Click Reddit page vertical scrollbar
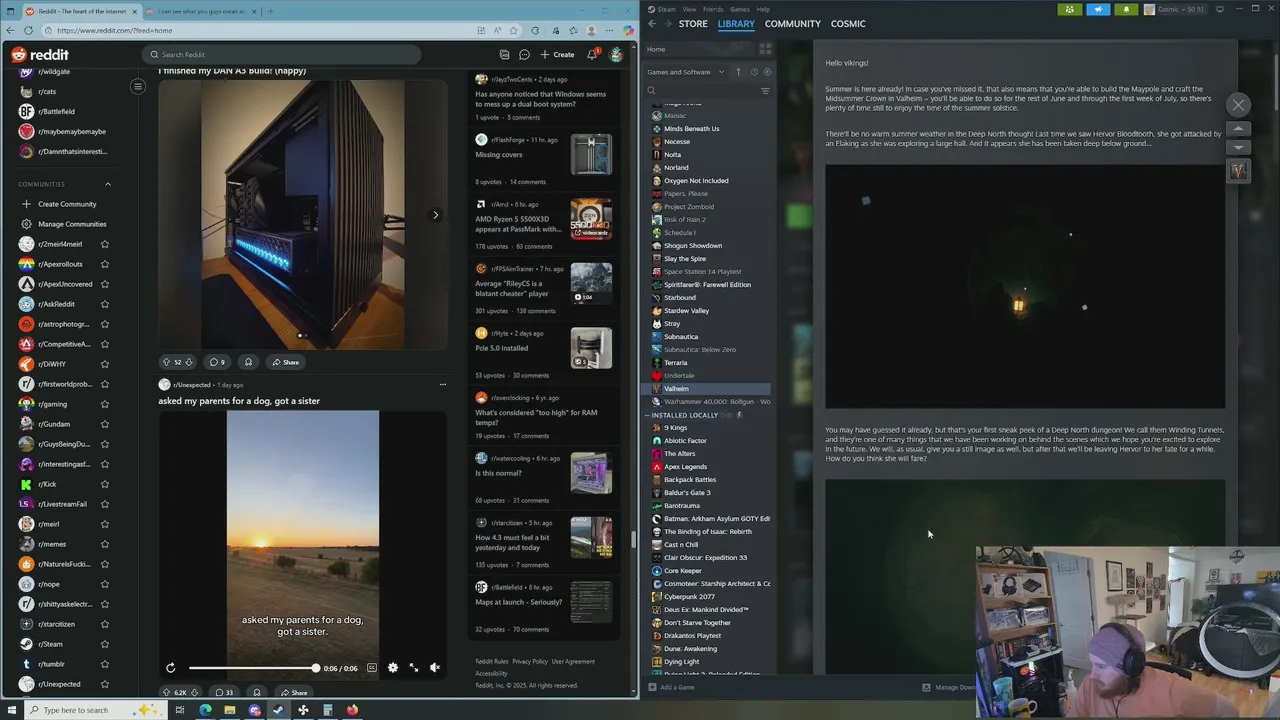 coord(634,540)
